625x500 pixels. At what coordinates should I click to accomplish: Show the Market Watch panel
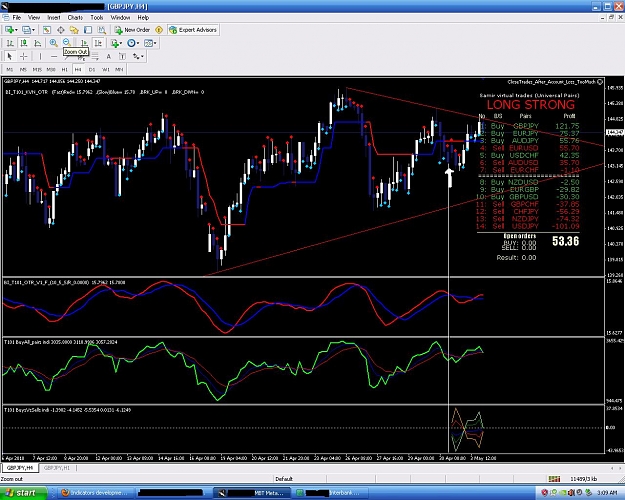(47, 30)
